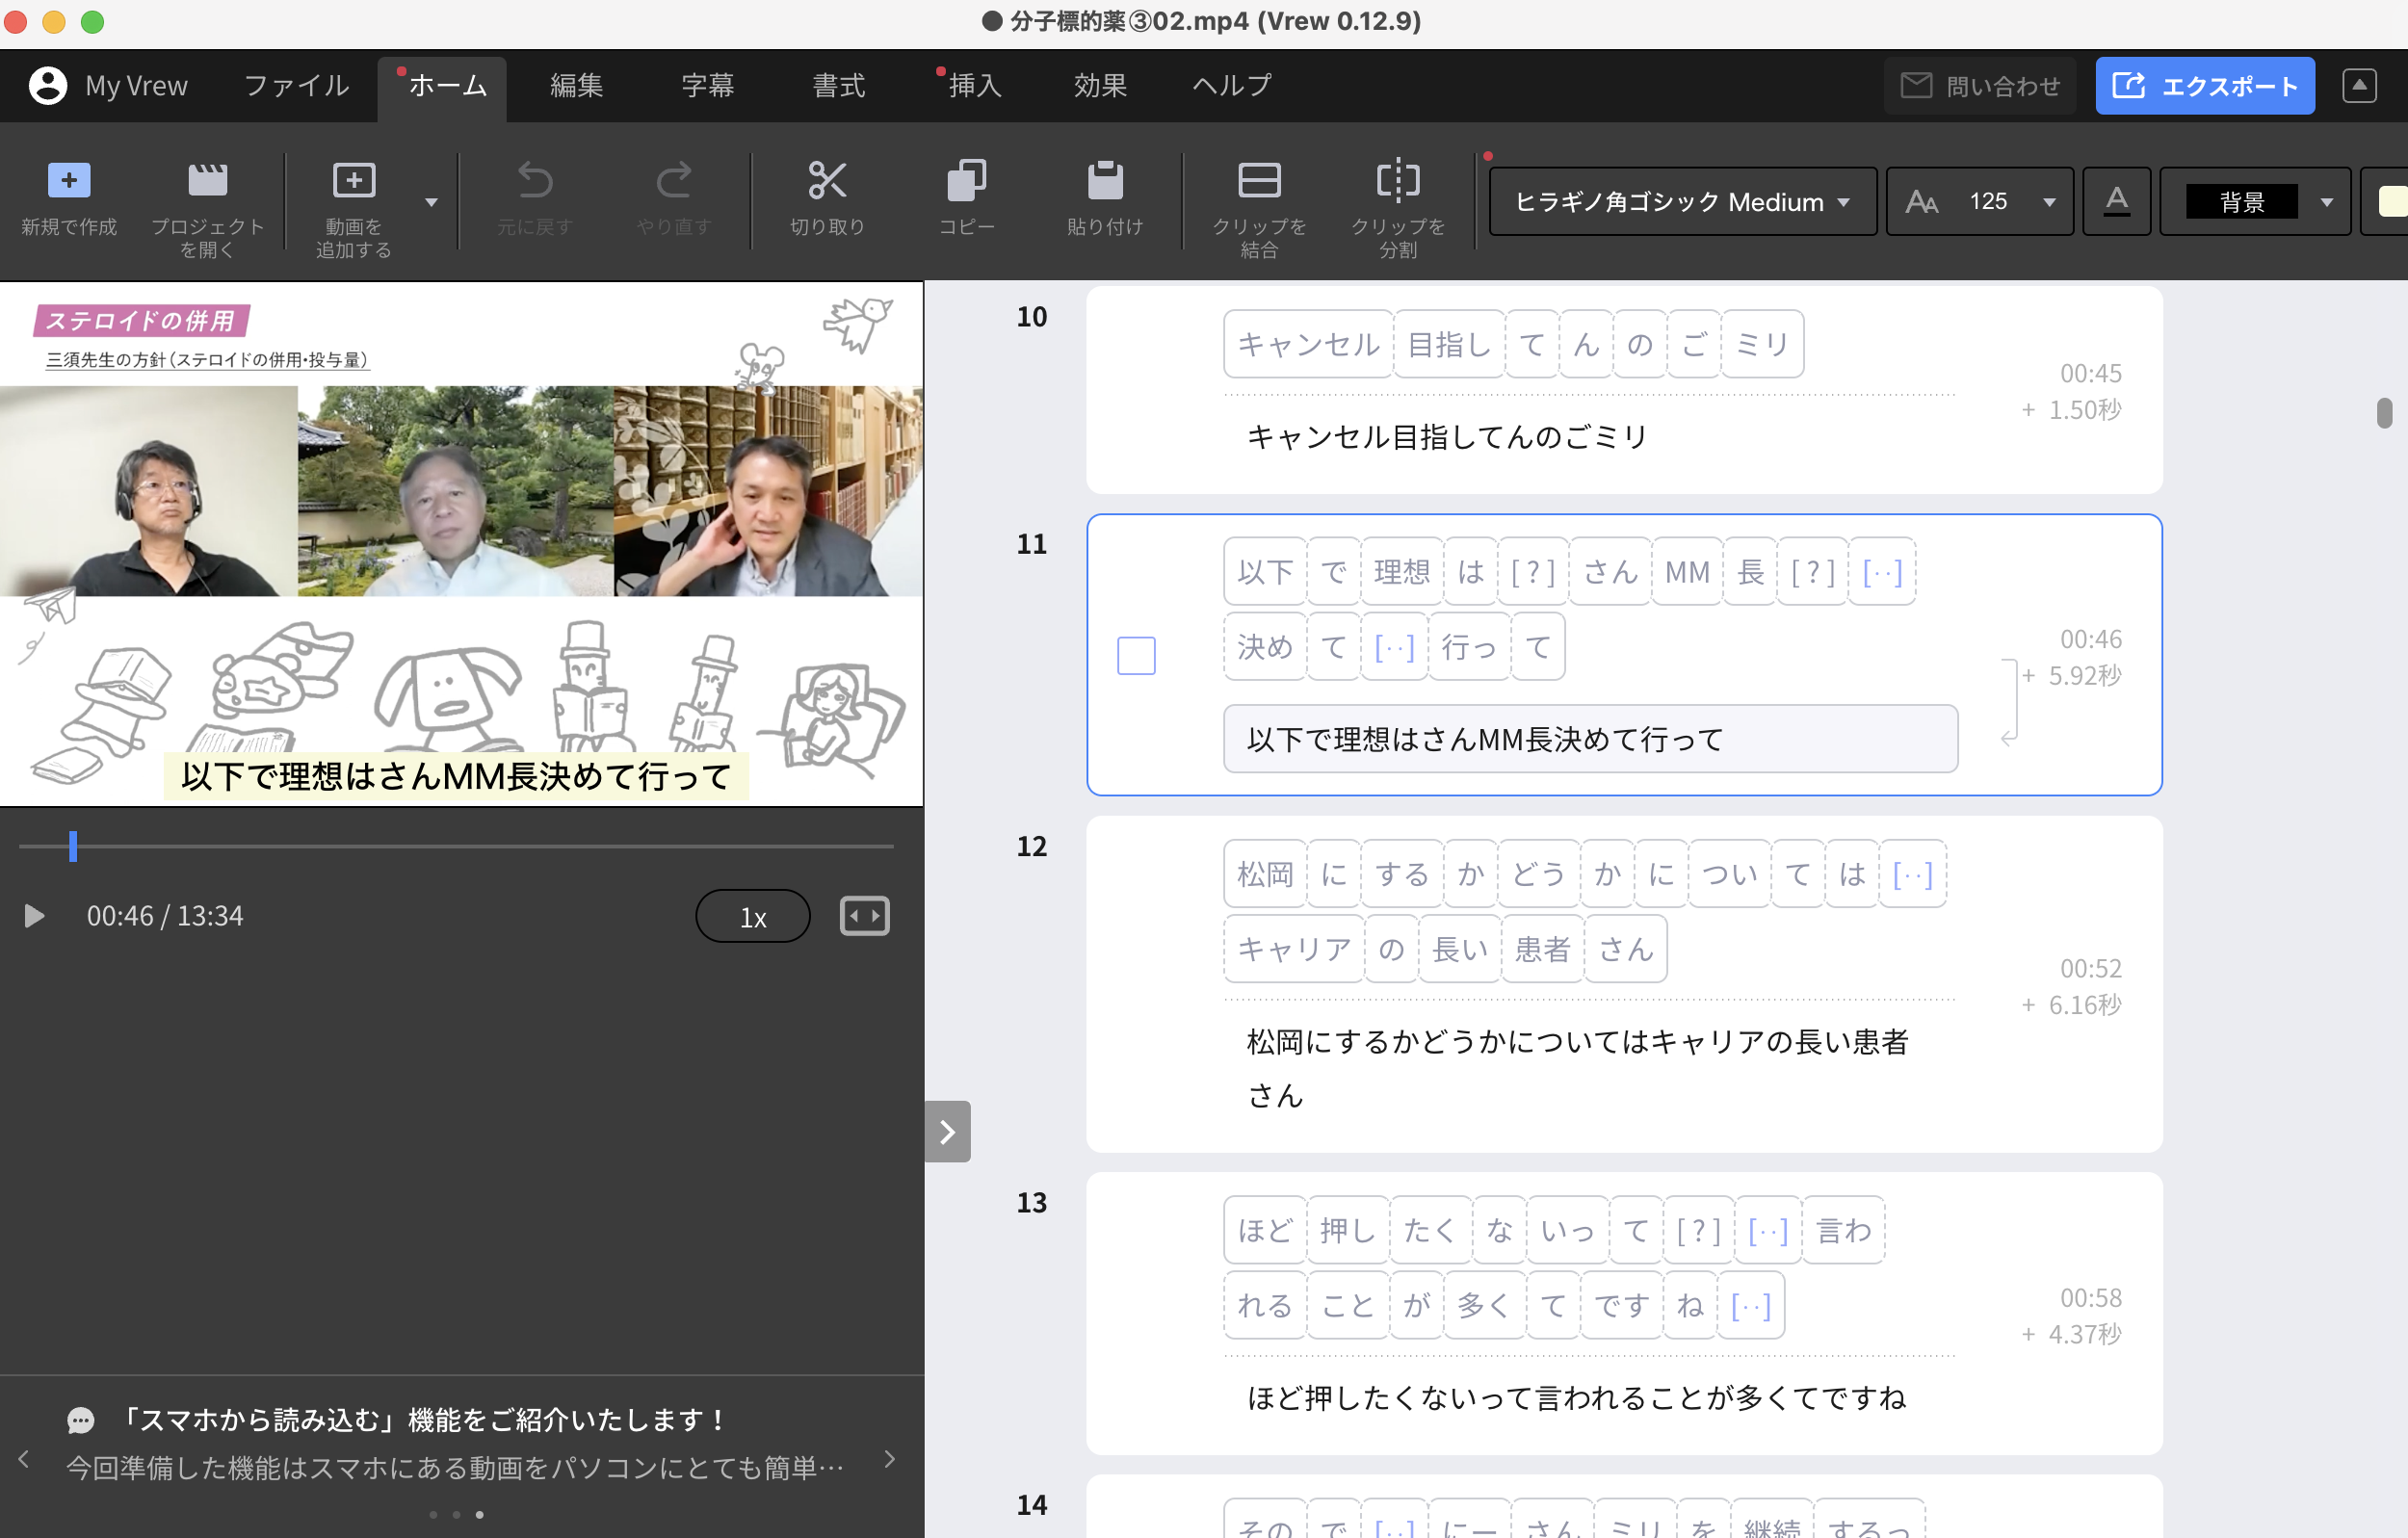Click the 00:58 timestamp of clip 13
Viewport: 2408px width, 1538px height.
(2090, 1297)
